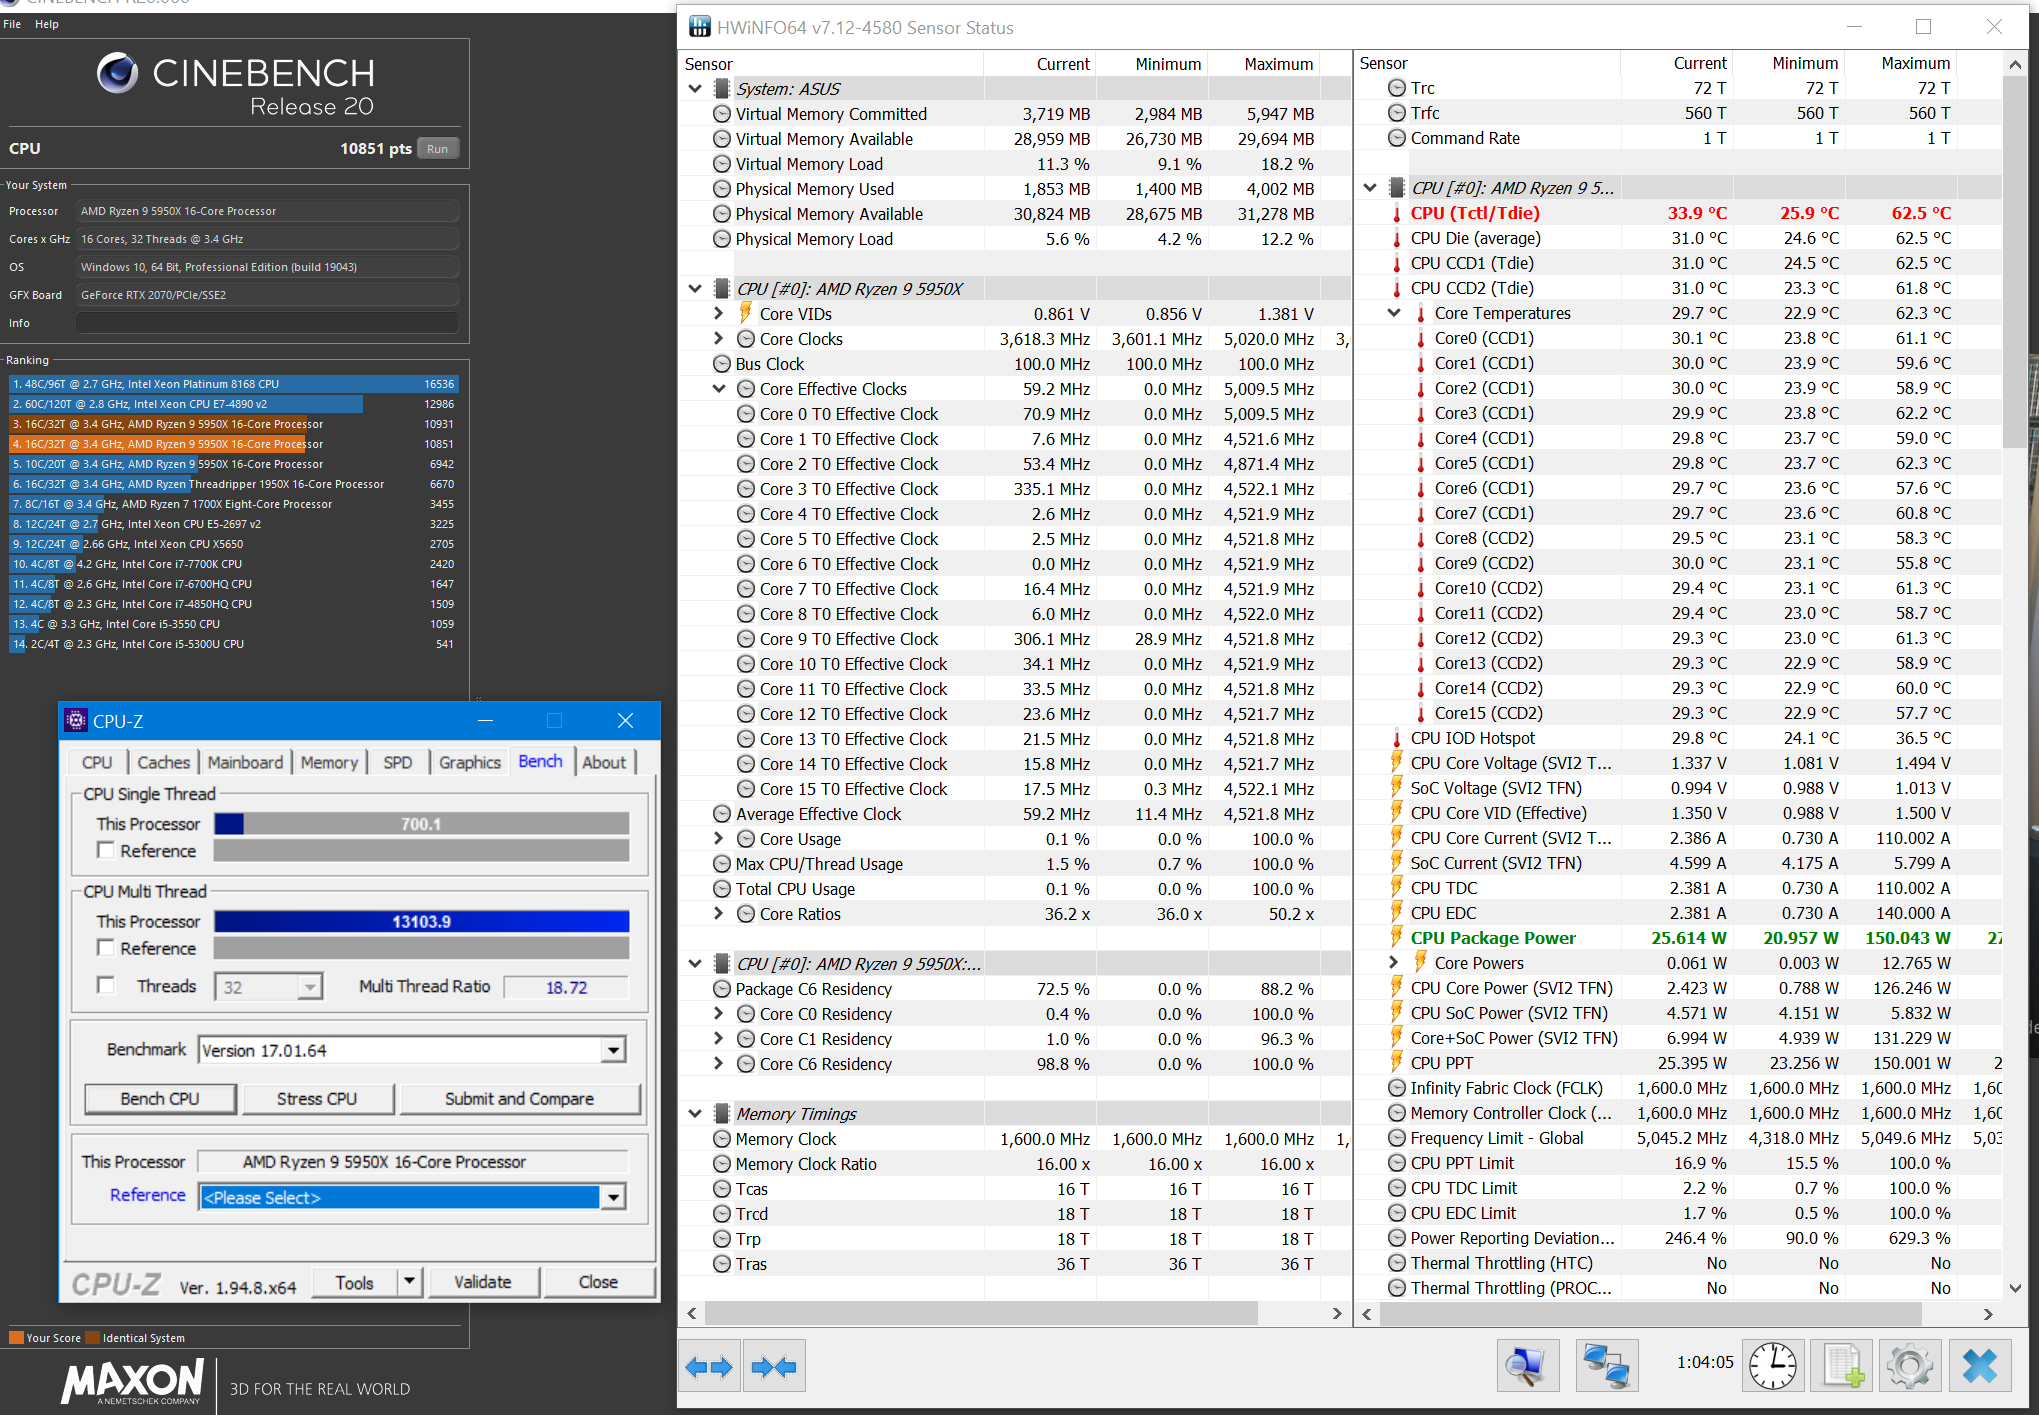Click the Run button beside CPU score
Screen dimensions: 2039x1415
pos(437,149)
